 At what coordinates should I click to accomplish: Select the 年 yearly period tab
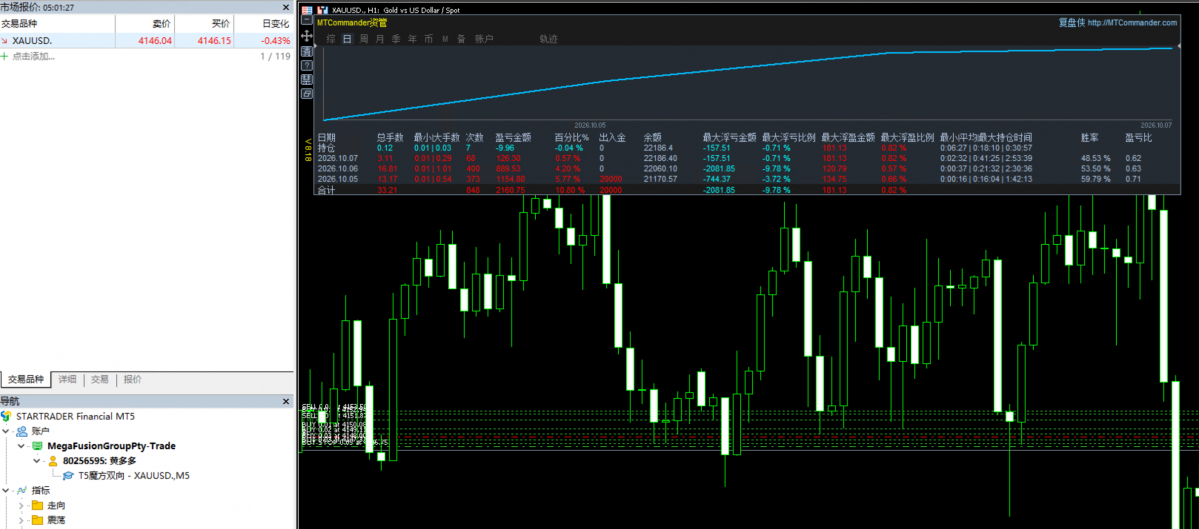click(x=412, y=38)
